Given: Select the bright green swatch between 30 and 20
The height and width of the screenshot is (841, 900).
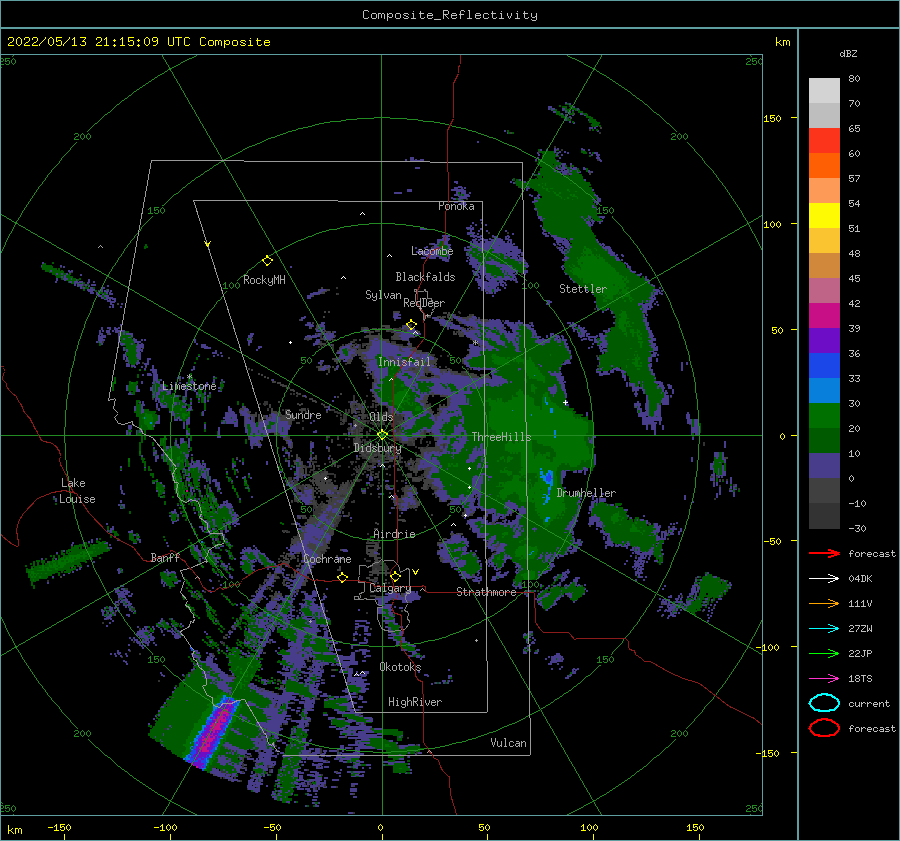Looking at the screenshot, I should (x=824, y=415).
